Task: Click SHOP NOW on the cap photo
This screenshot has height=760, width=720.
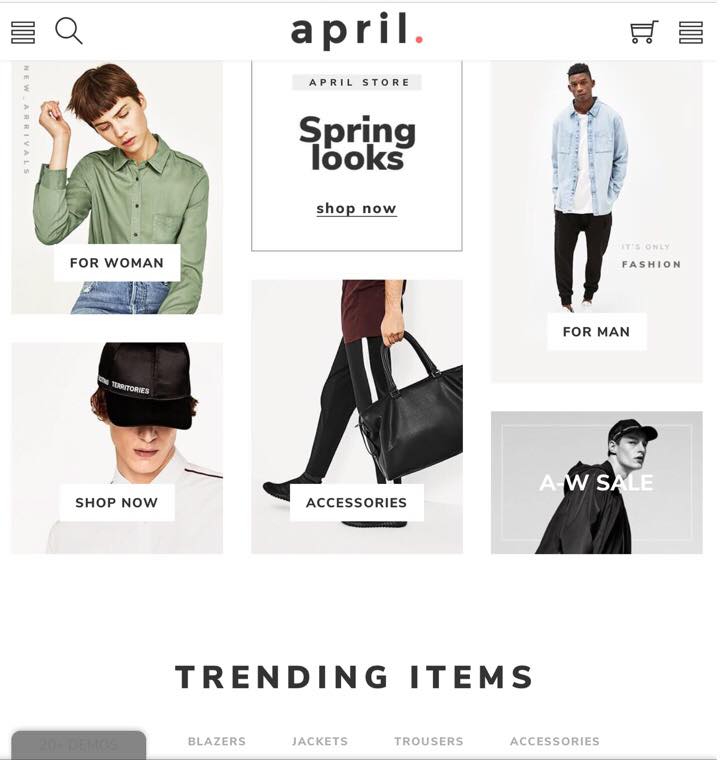Action: click(116, 503)
